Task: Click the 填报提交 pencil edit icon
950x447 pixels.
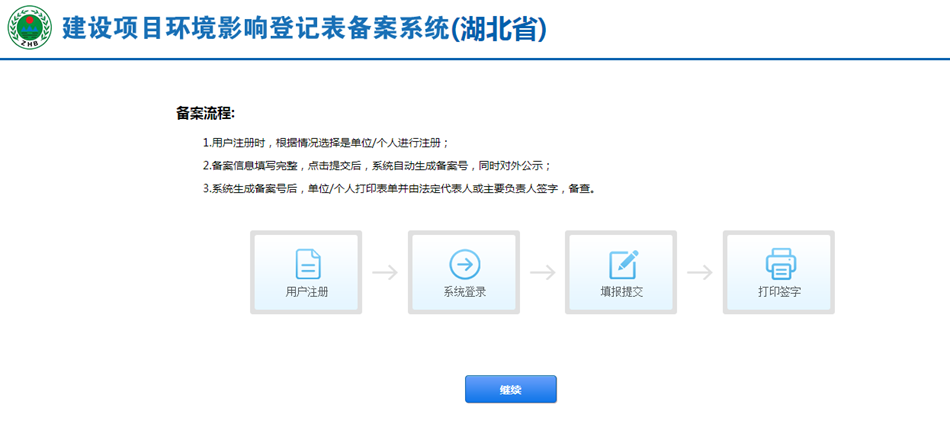Action: (622, 263)
